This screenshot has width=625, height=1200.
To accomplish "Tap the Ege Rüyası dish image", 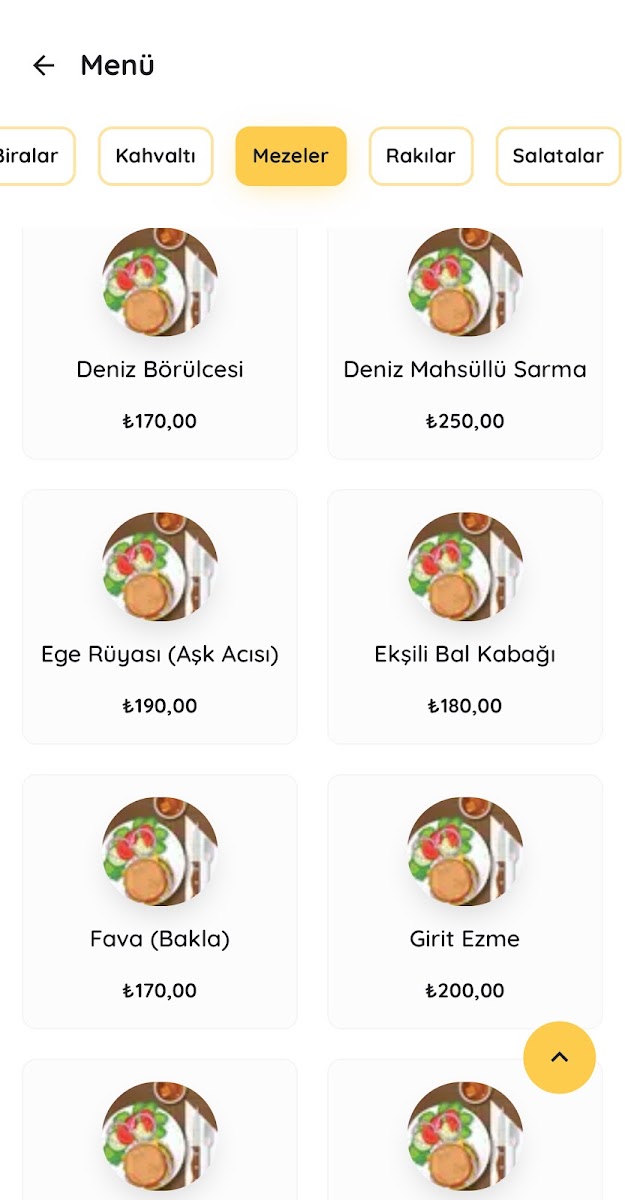I will pyautogui.click(x=160, y=566).
